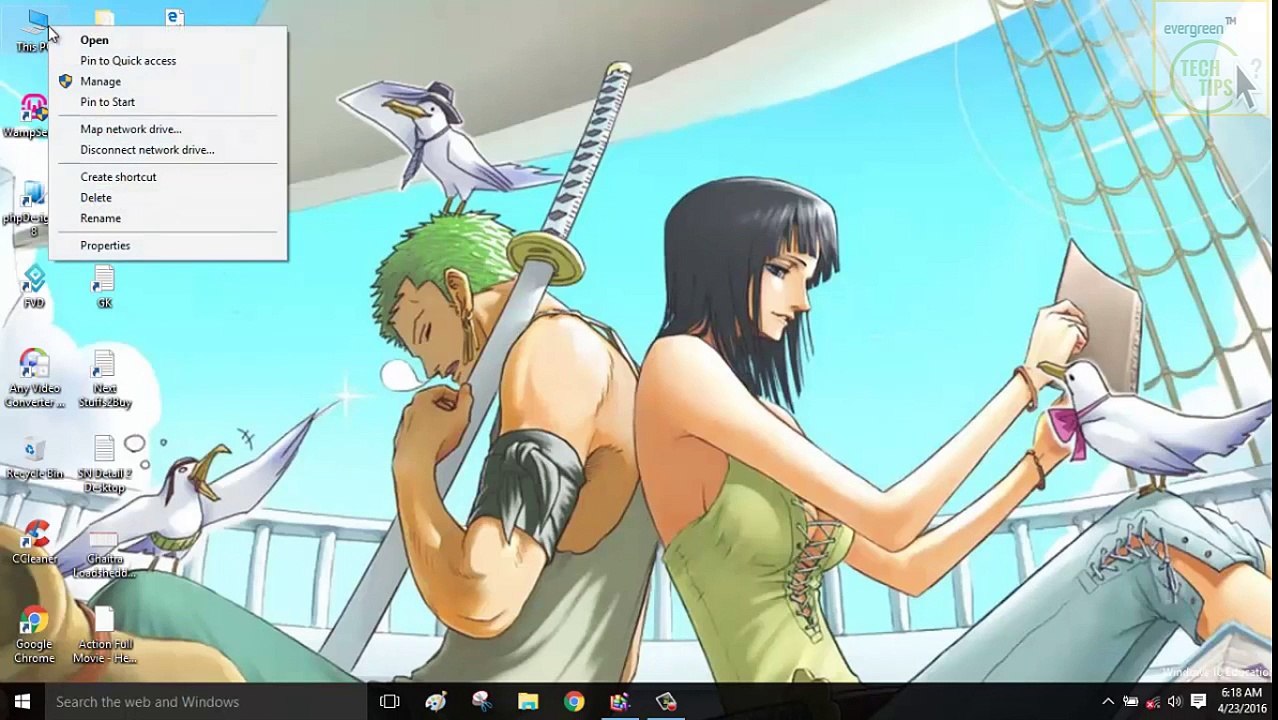
Task: Select the CCleaner desktop icon
Action: tap(34, 543)
